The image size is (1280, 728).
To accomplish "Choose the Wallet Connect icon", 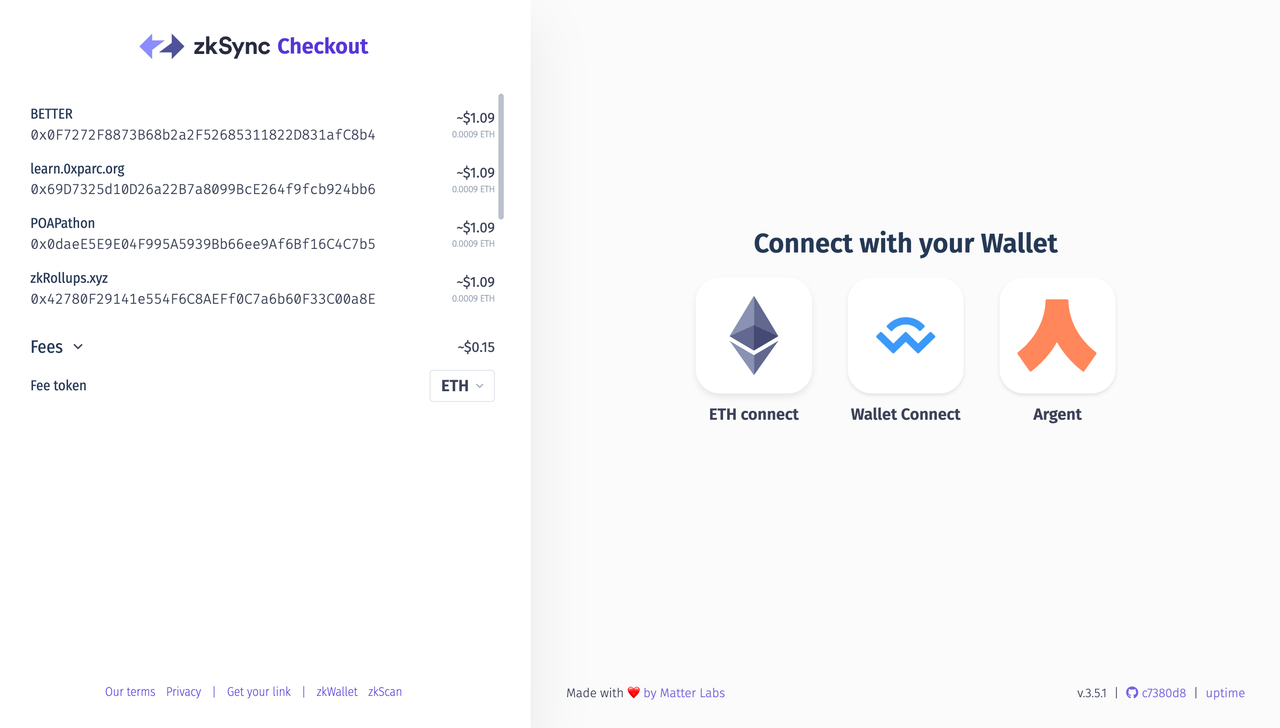I will click(x=905, y=335).
